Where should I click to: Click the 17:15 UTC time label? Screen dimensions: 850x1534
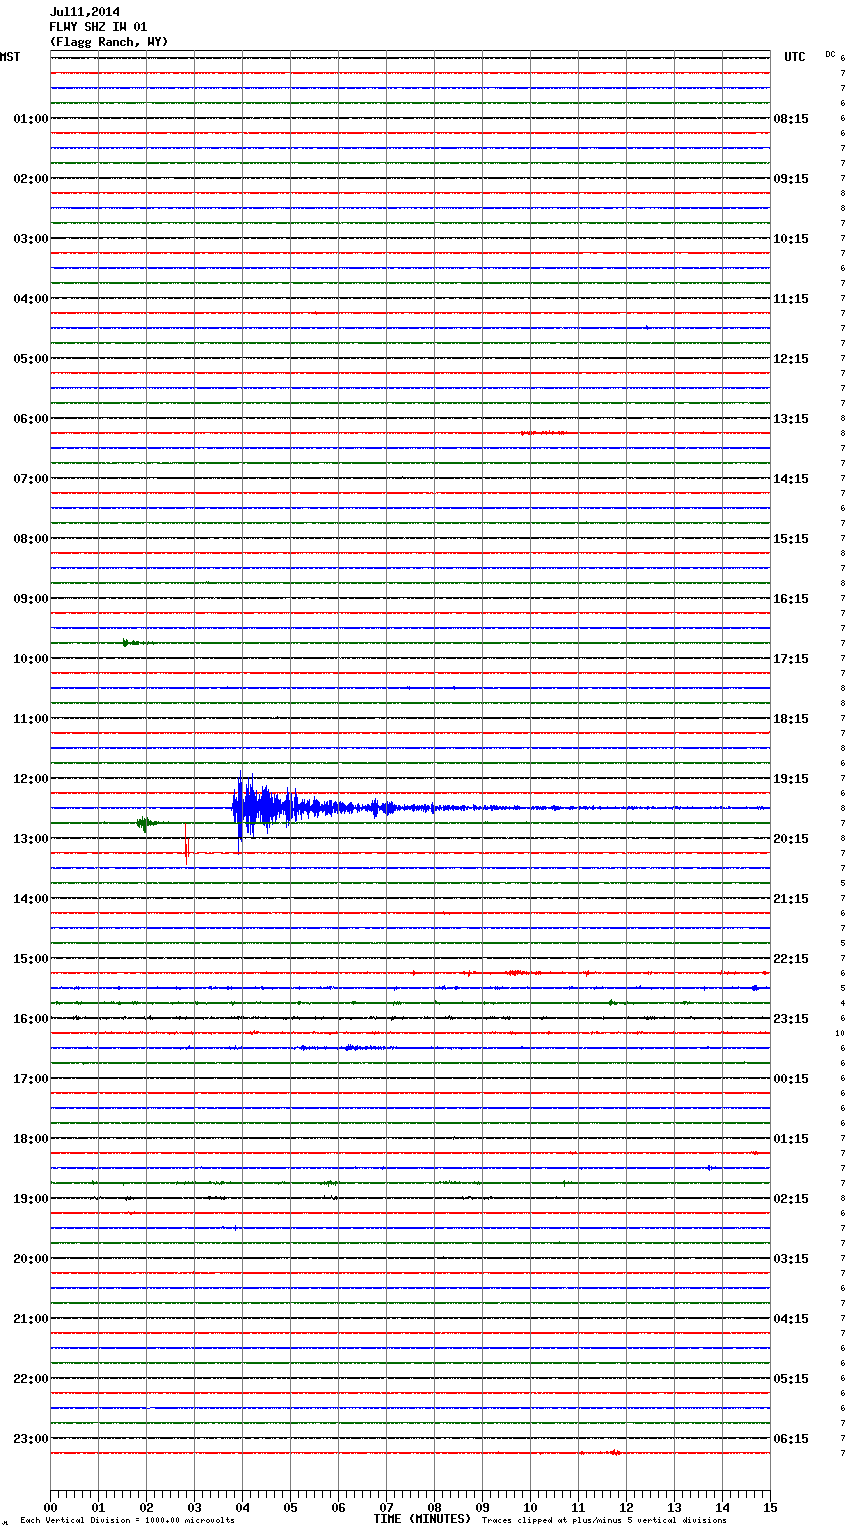pos(791,659)
